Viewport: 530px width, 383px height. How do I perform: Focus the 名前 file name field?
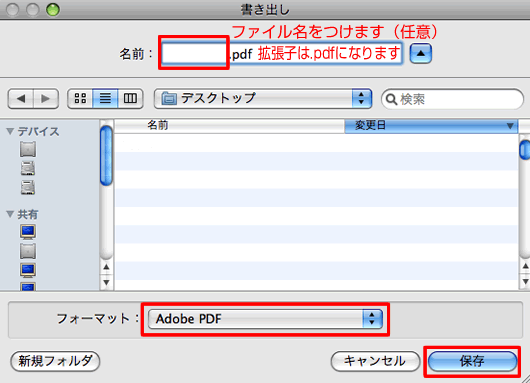click(x=281, y=53)
